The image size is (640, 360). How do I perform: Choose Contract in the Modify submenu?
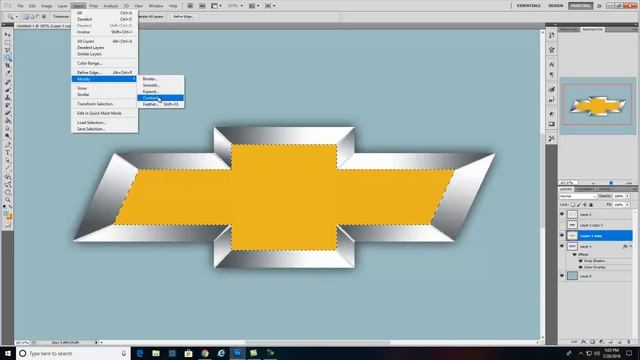click(160, 98)
